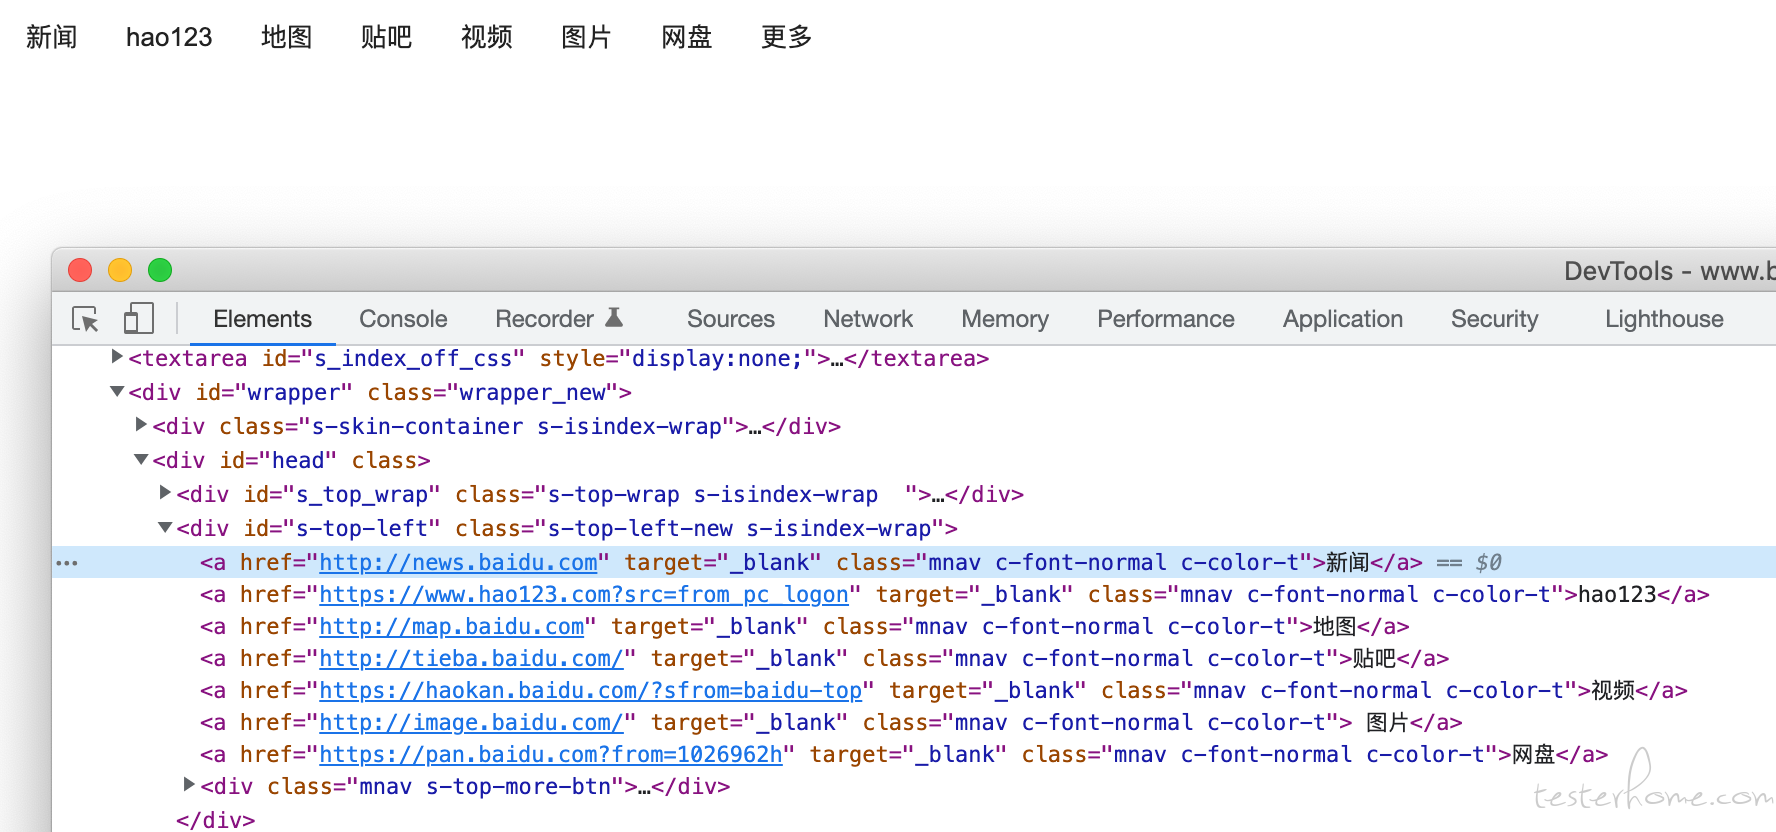
Task: Expand the s-top-more-btn div node
Action: [x=189, y=785]
